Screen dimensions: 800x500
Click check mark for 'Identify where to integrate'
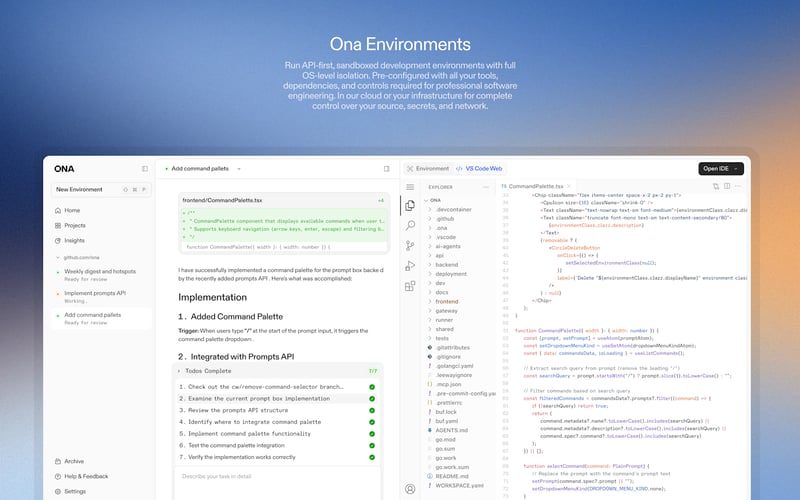click(372, 422)
